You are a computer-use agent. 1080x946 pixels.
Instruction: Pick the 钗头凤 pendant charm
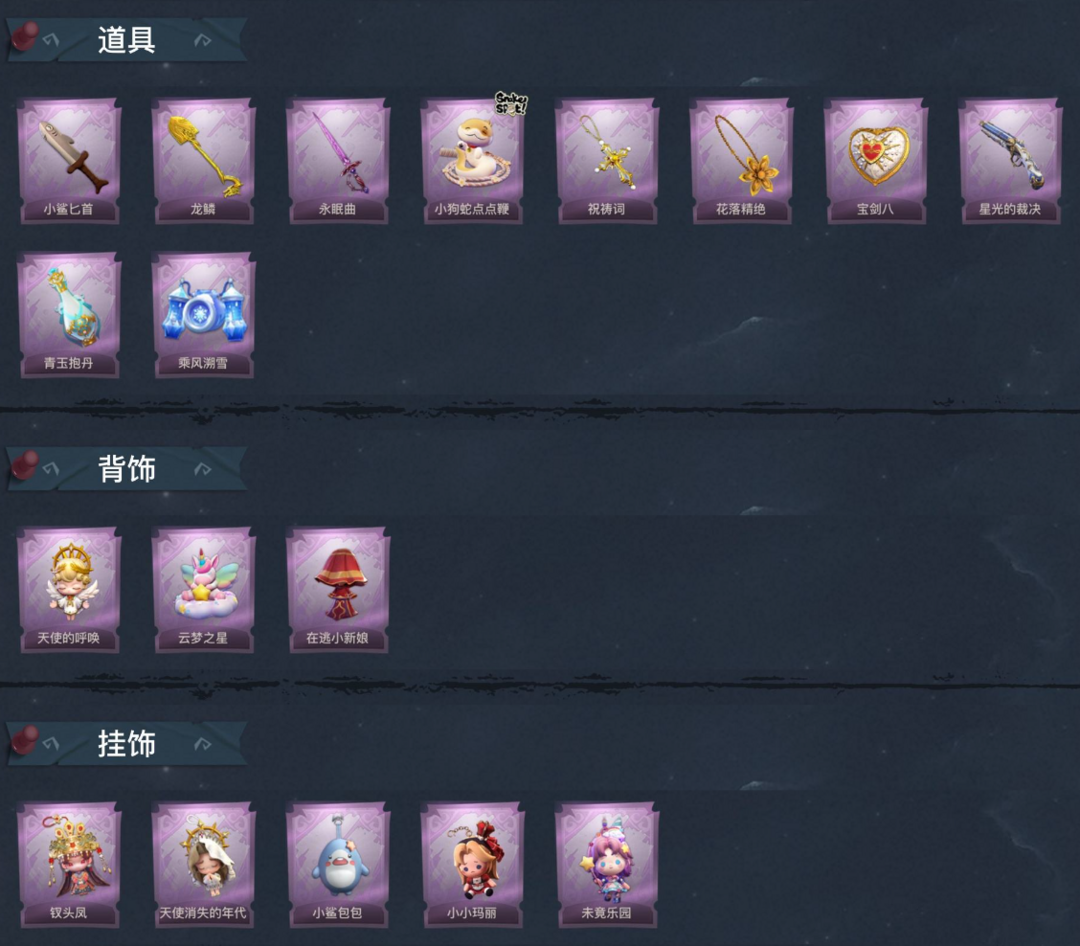pyautogui.click(x=69, y=865)
